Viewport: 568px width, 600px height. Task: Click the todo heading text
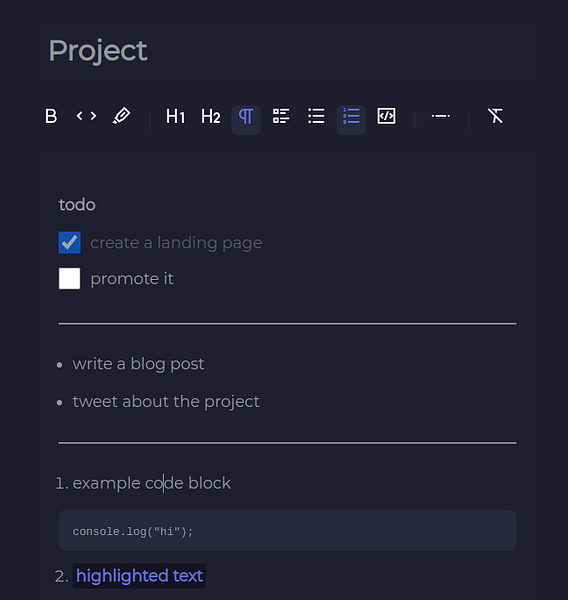point(77,205)
